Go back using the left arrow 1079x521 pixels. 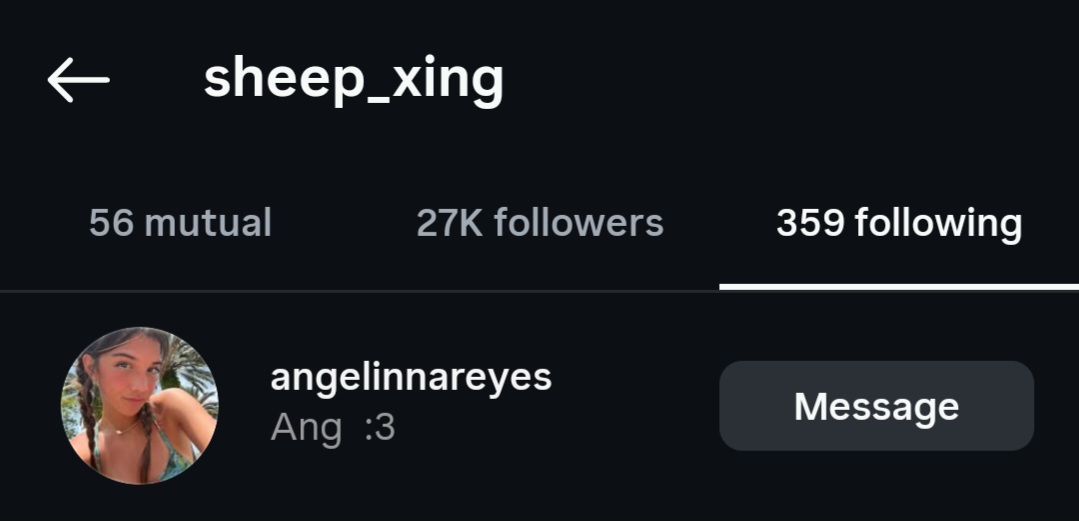pos(78,80)
